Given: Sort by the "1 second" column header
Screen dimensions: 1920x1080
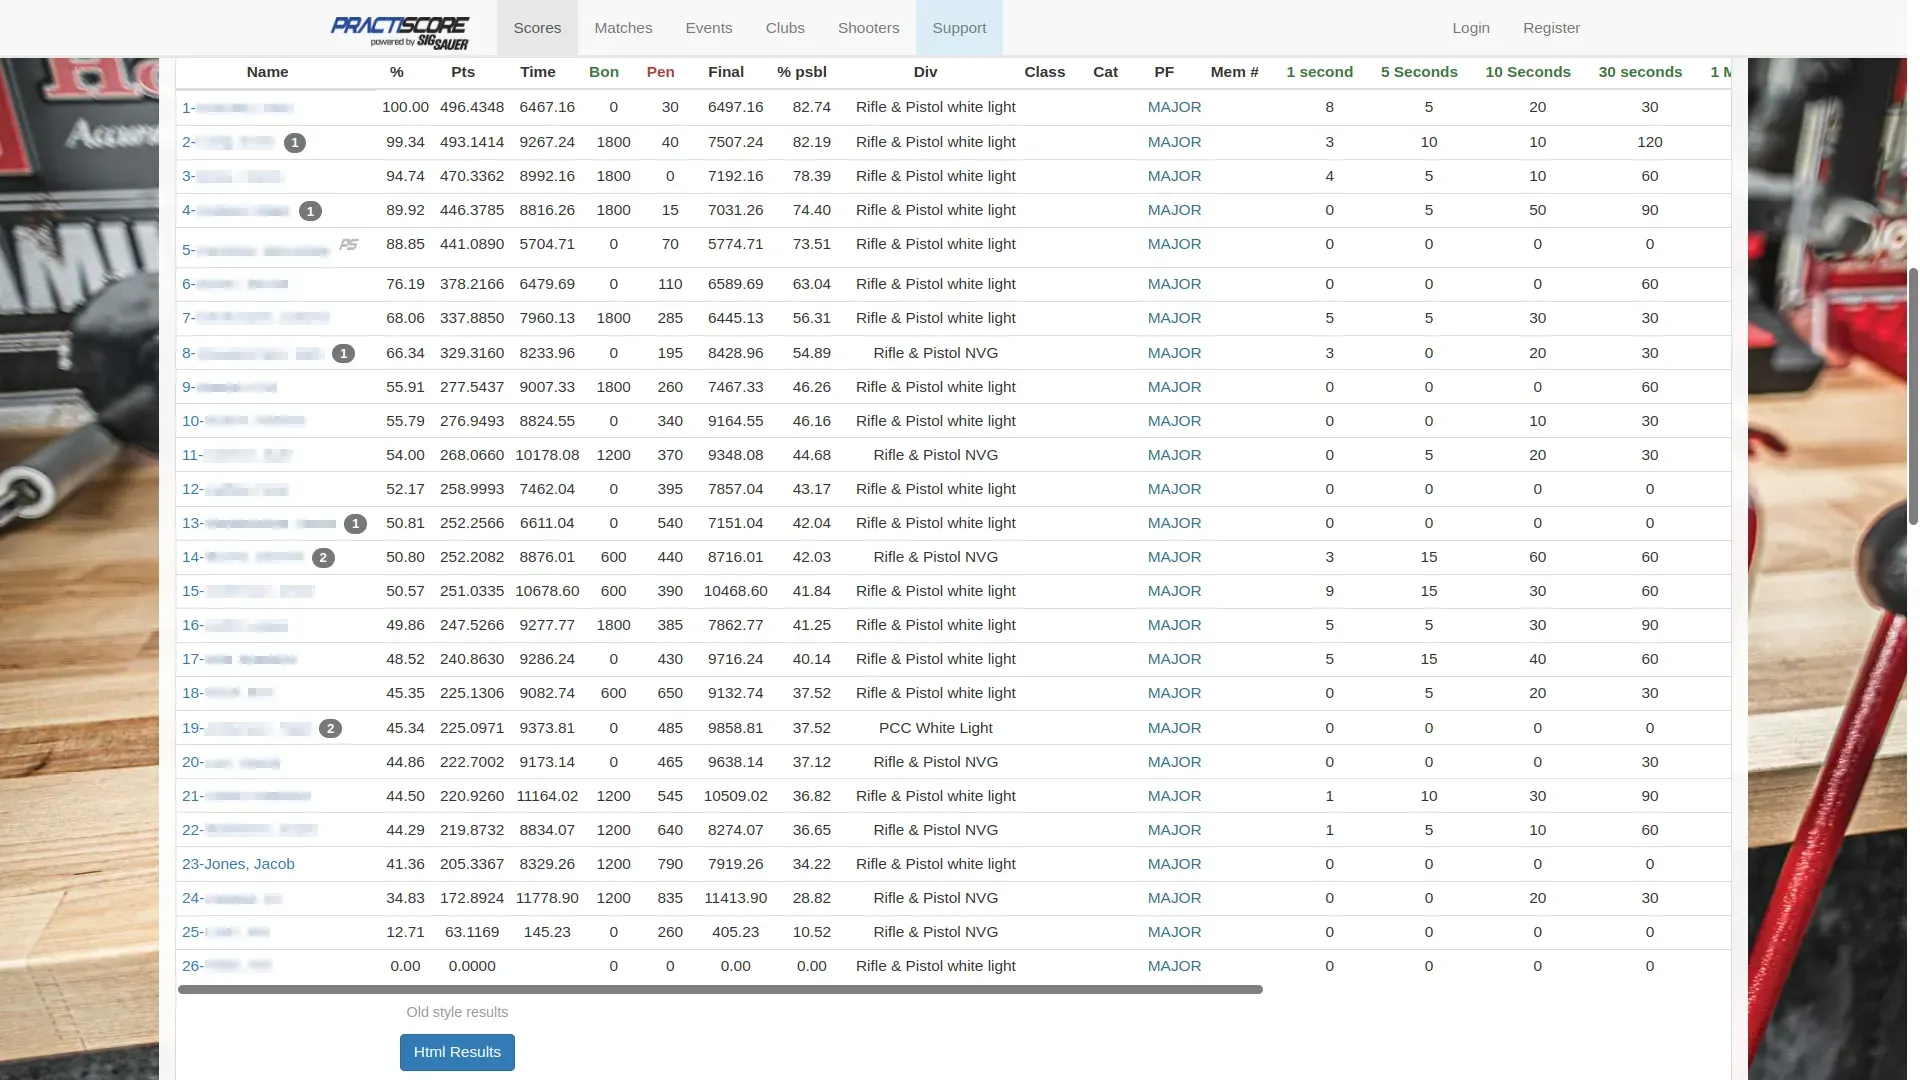Looking at the screenshot, I should [1319, 72].
